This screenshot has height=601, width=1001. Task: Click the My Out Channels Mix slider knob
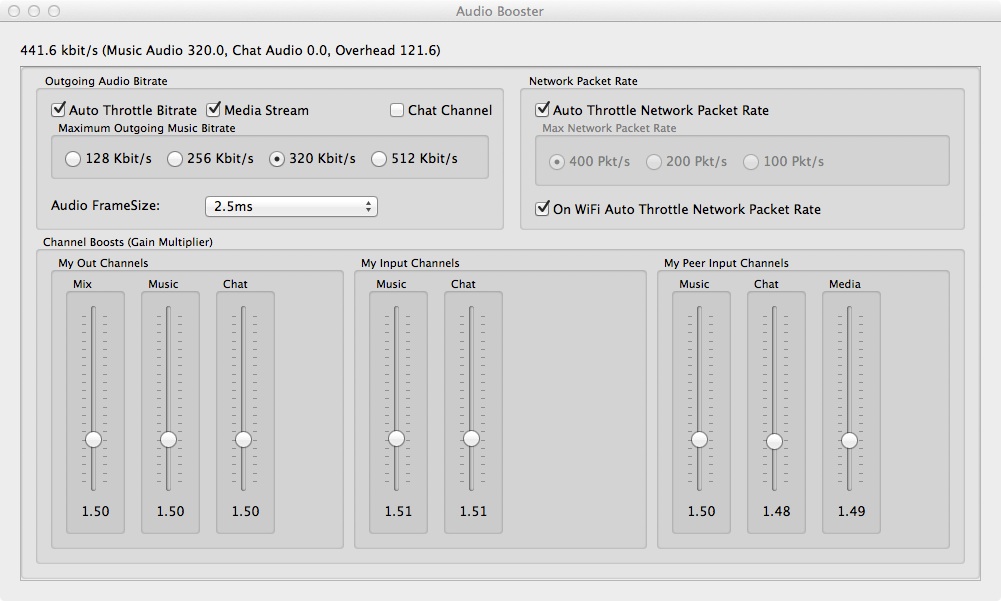pyautogui.click(x=93, y=439)
